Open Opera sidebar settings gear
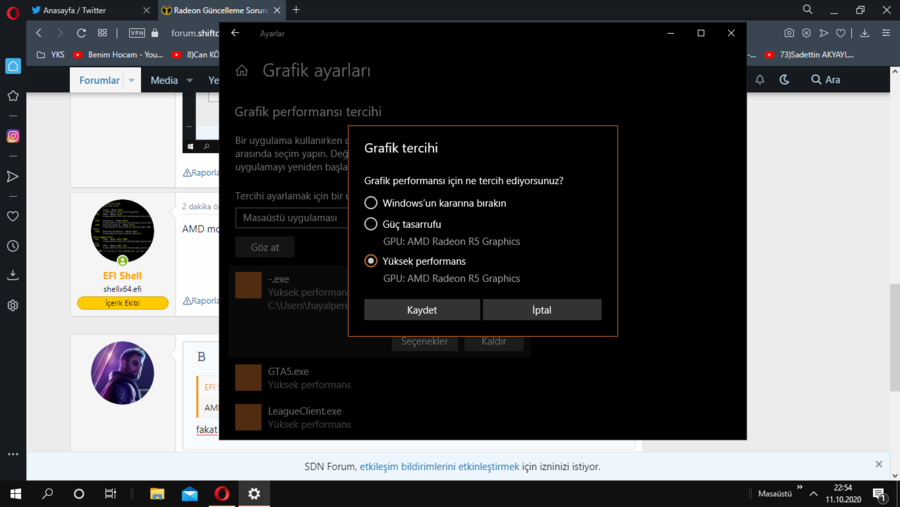 point(13,305)
